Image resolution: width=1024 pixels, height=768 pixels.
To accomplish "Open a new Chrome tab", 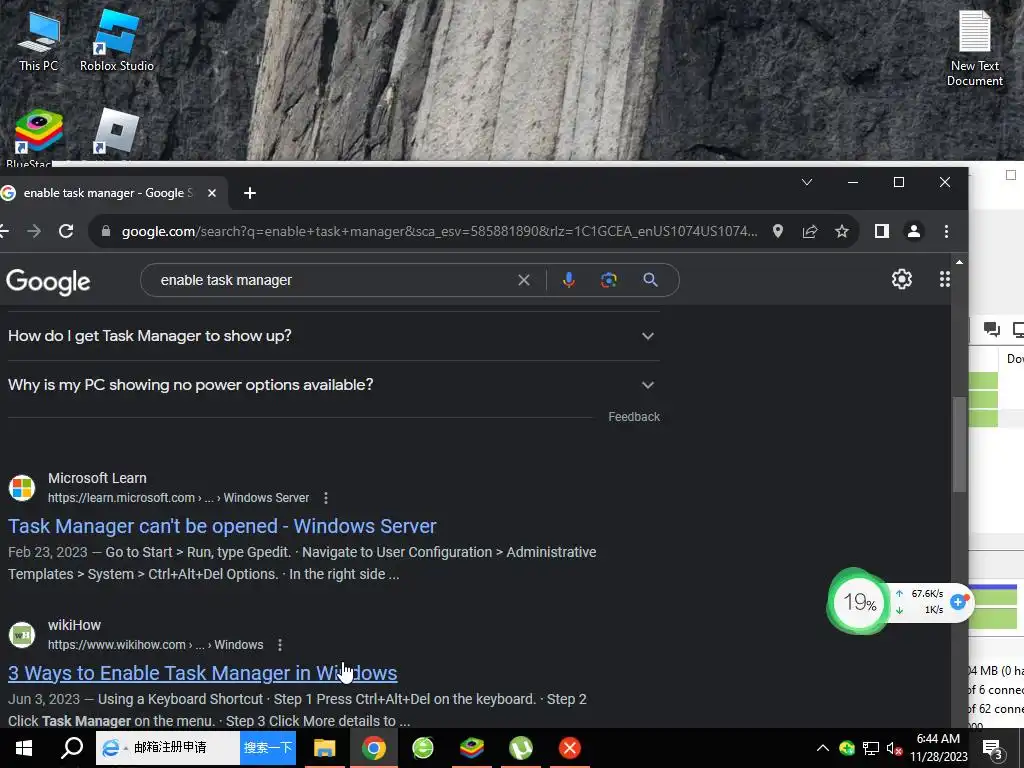I will (x=249, y=193).
